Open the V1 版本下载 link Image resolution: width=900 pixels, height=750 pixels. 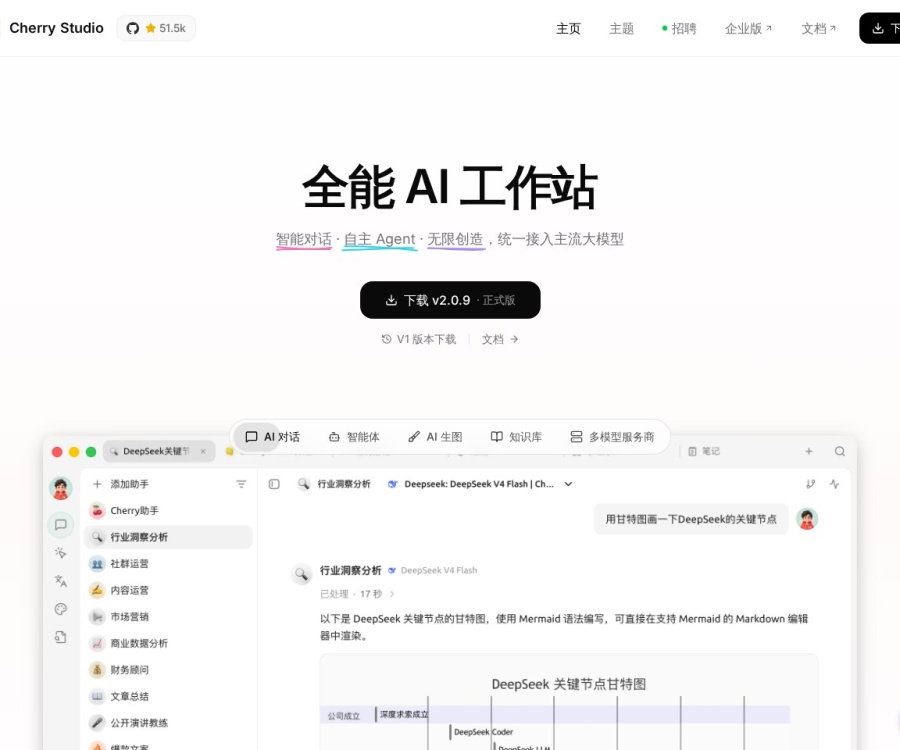(x=418, y=339)
